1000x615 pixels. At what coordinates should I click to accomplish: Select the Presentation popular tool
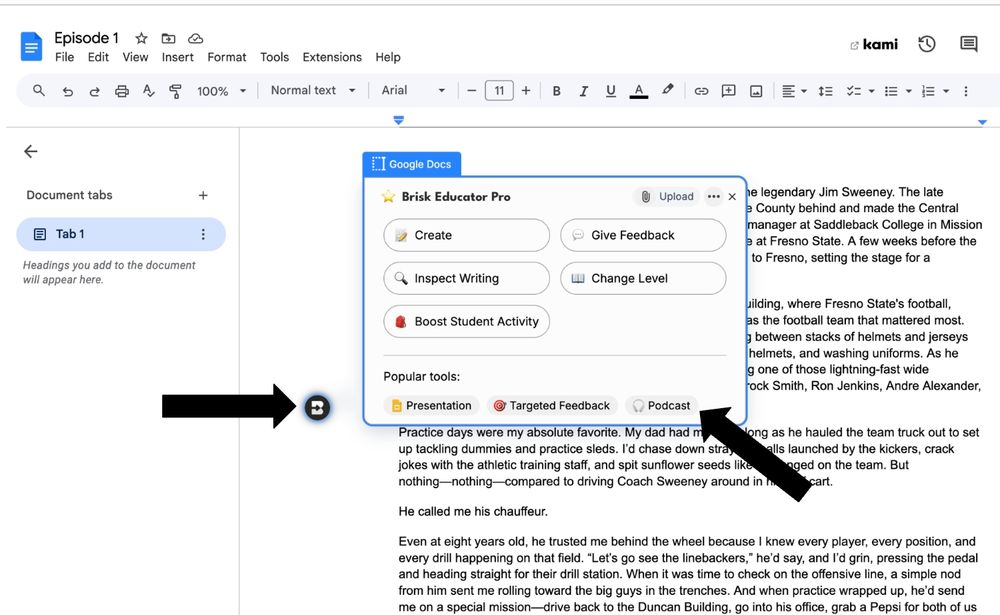point(431,405)
